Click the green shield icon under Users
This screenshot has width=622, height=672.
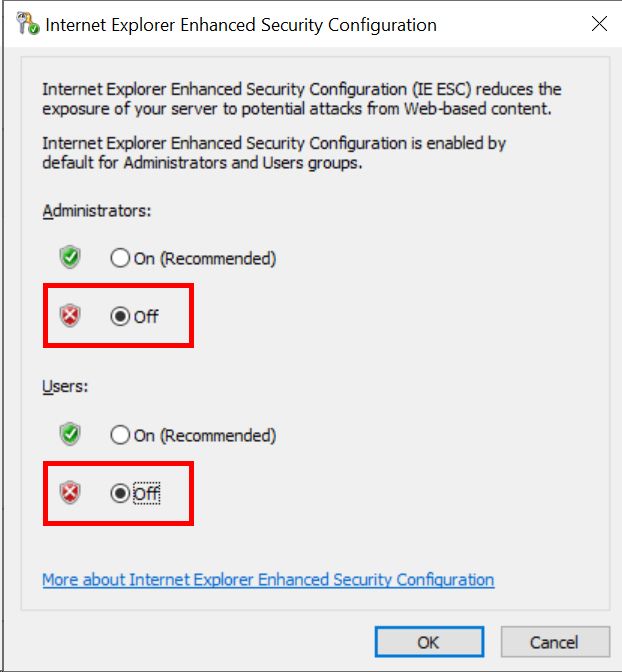point(70,436)
